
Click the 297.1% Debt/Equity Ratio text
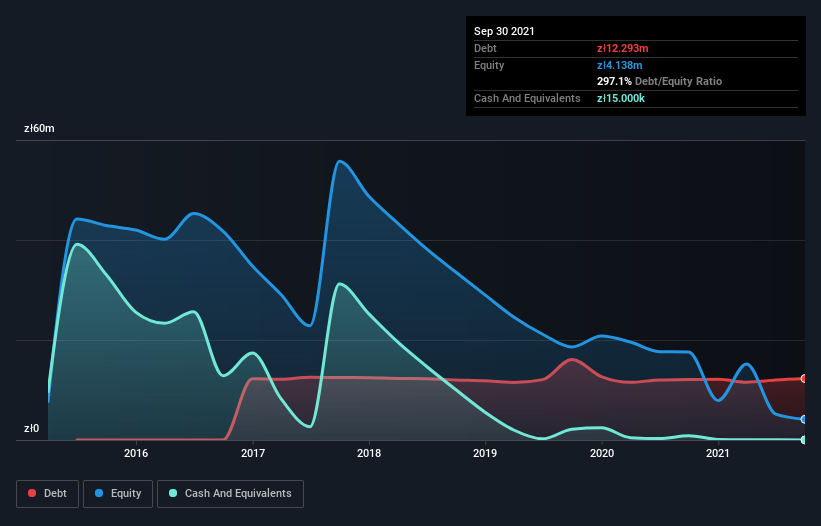point(659,81)
